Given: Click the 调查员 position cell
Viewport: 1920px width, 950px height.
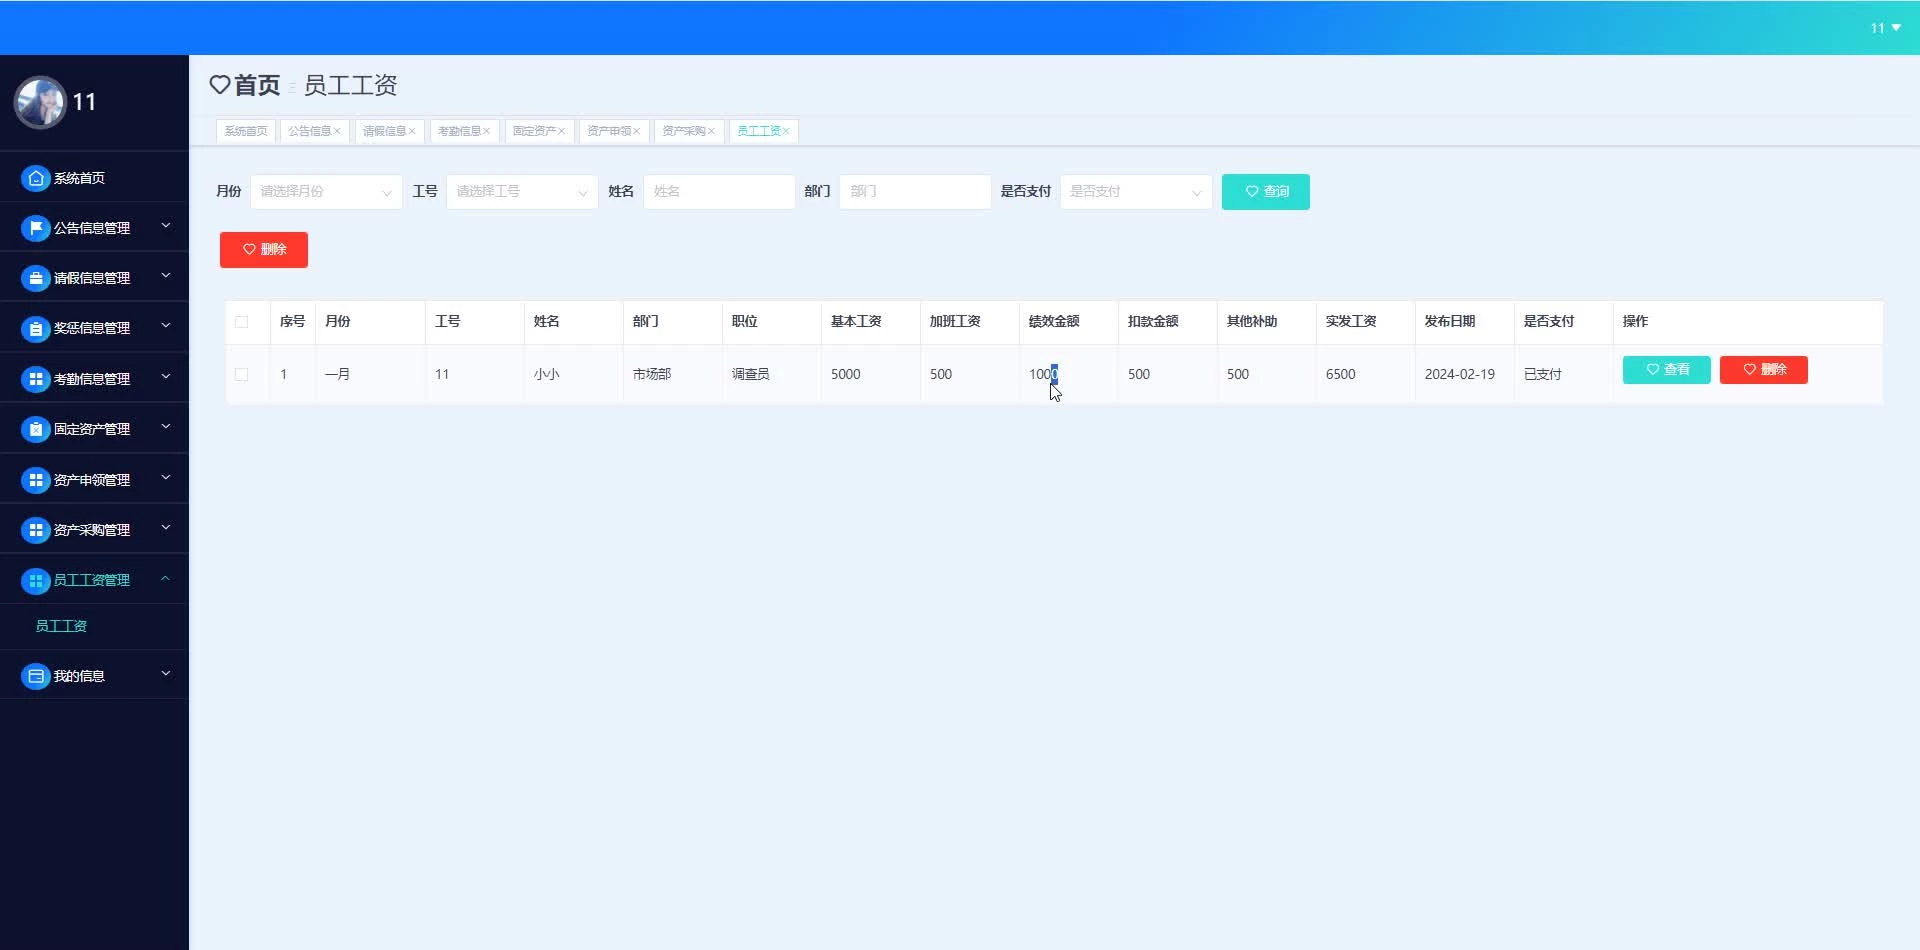Looking at the screenshot, I should coord(750,375).
